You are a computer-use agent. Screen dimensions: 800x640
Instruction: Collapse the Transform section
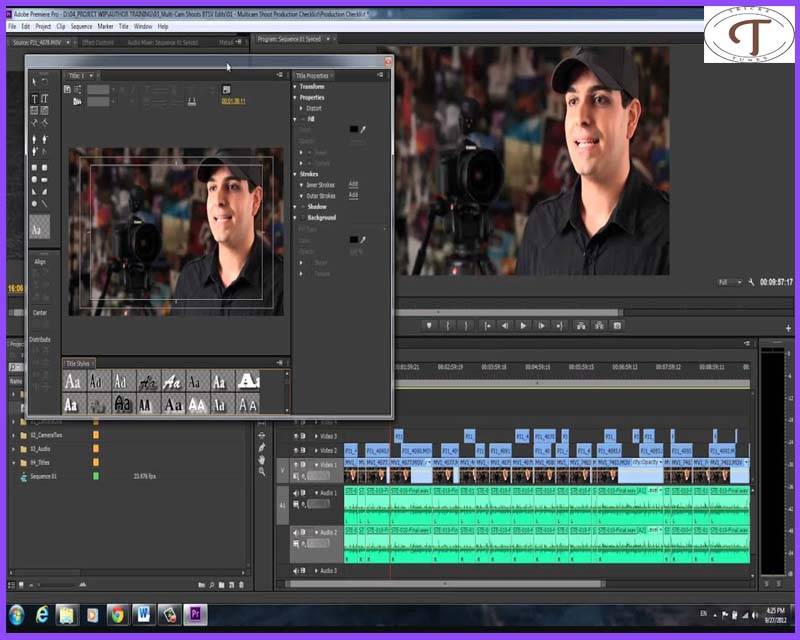(295, 87)
